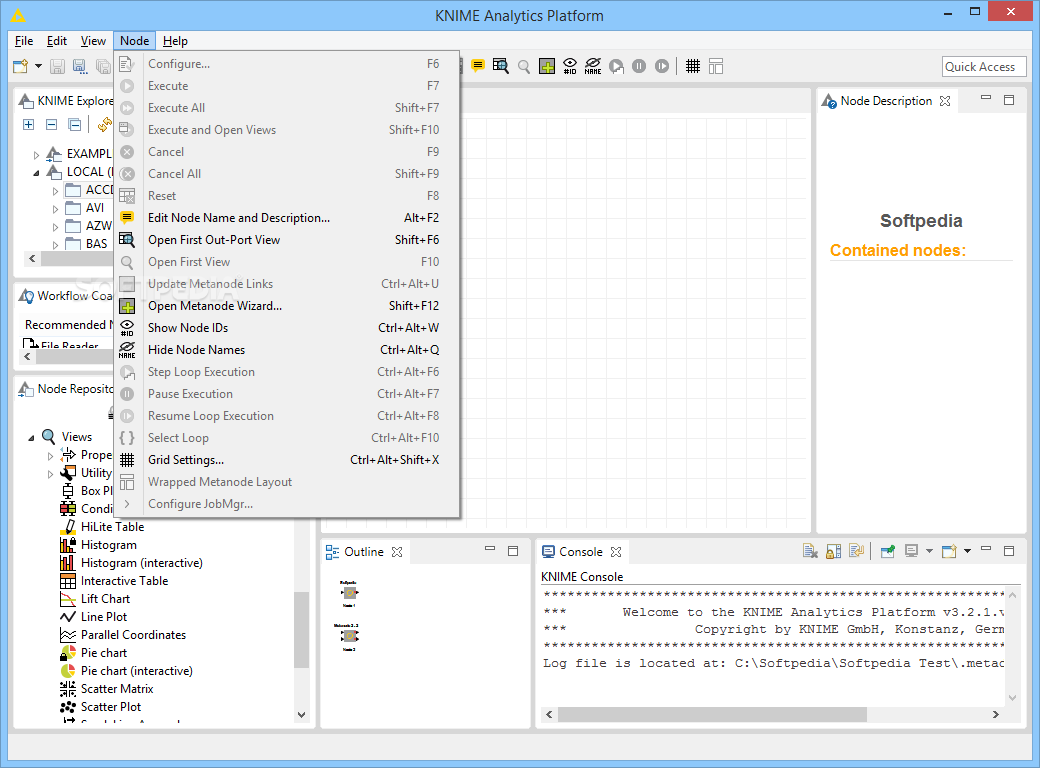
Task: Open the Open Console dropdown arrow
Action: point(967,551)
